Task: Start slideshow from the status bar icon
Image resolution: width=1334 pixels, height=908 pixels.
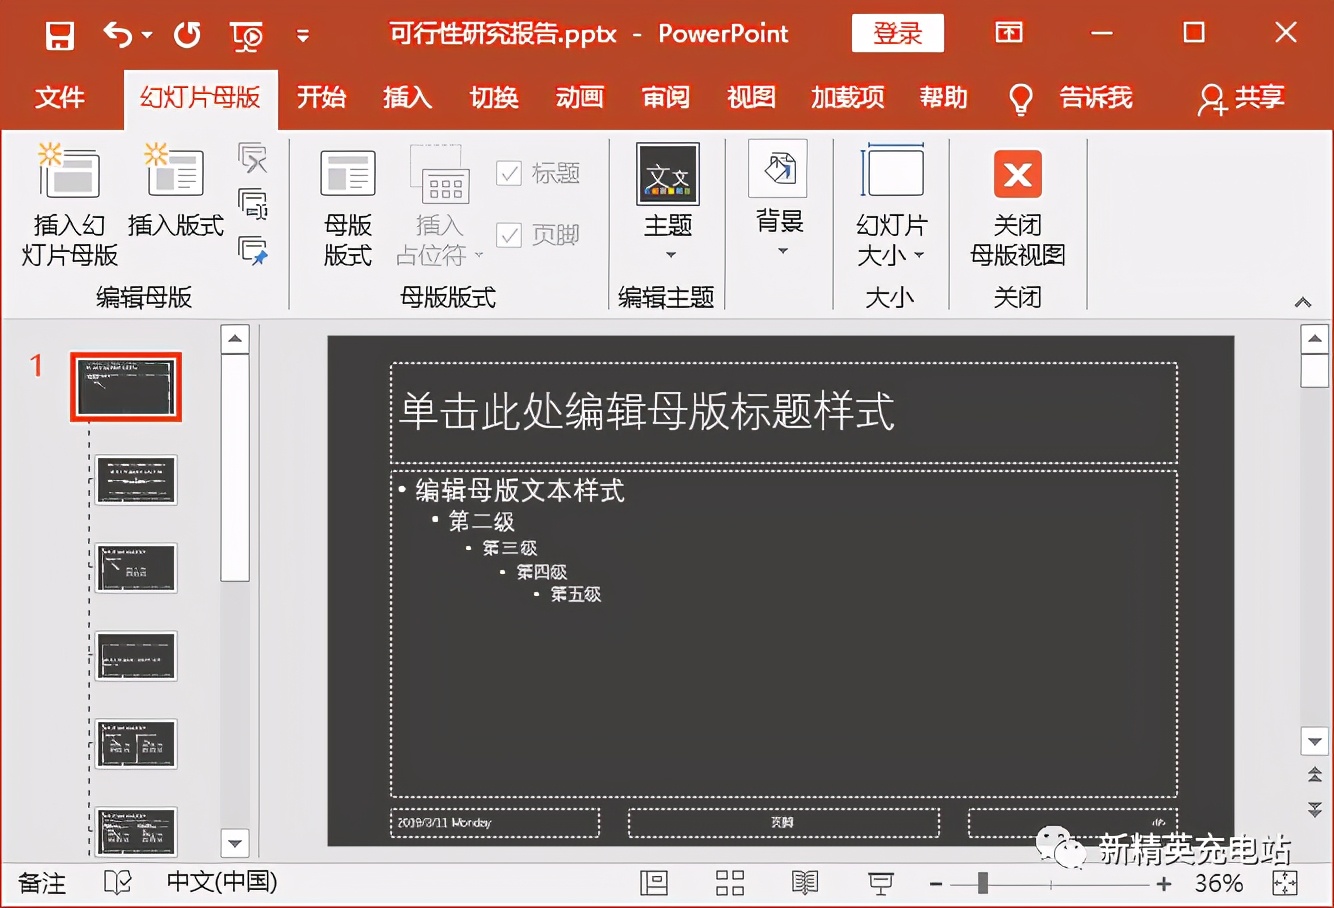Action: pos(880,883)
